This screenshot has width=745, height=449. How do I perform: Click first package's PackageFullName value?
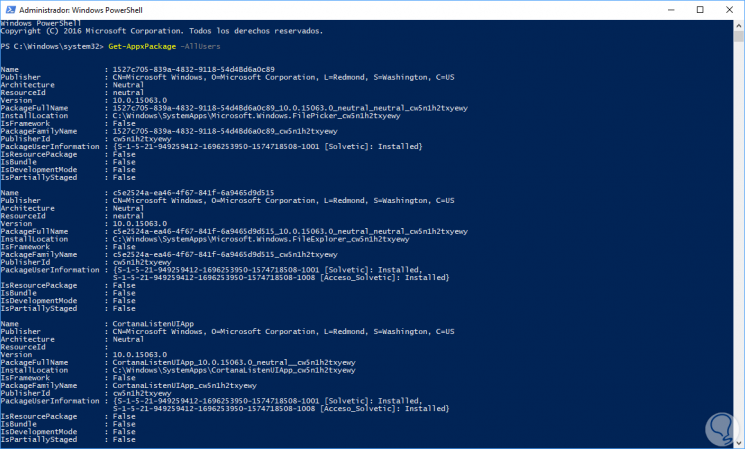tap(290, 108)
